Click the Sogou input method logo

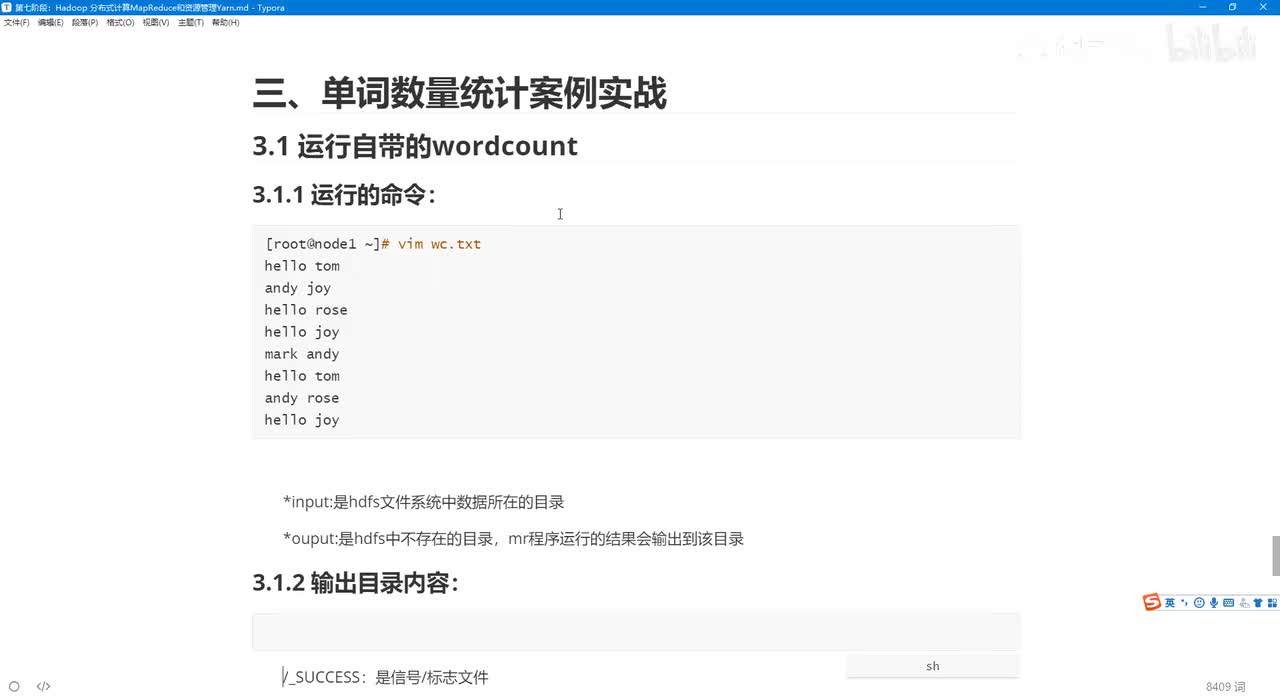coord(1152,602)
